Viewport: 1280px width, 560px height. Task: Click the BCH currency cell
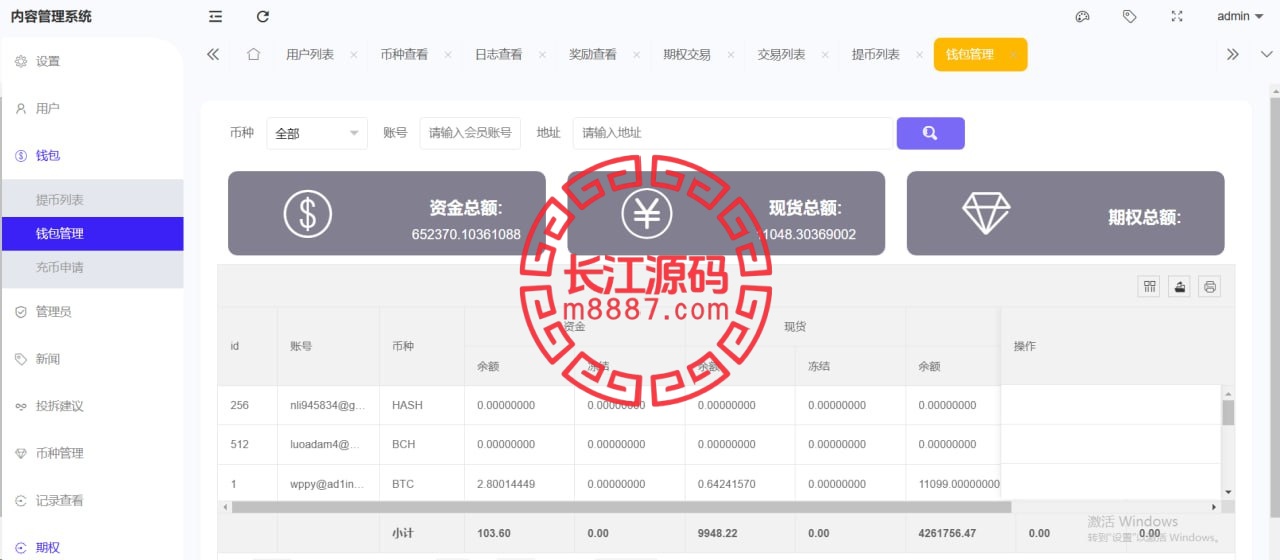pyautogui.click(x=422, y=444)
